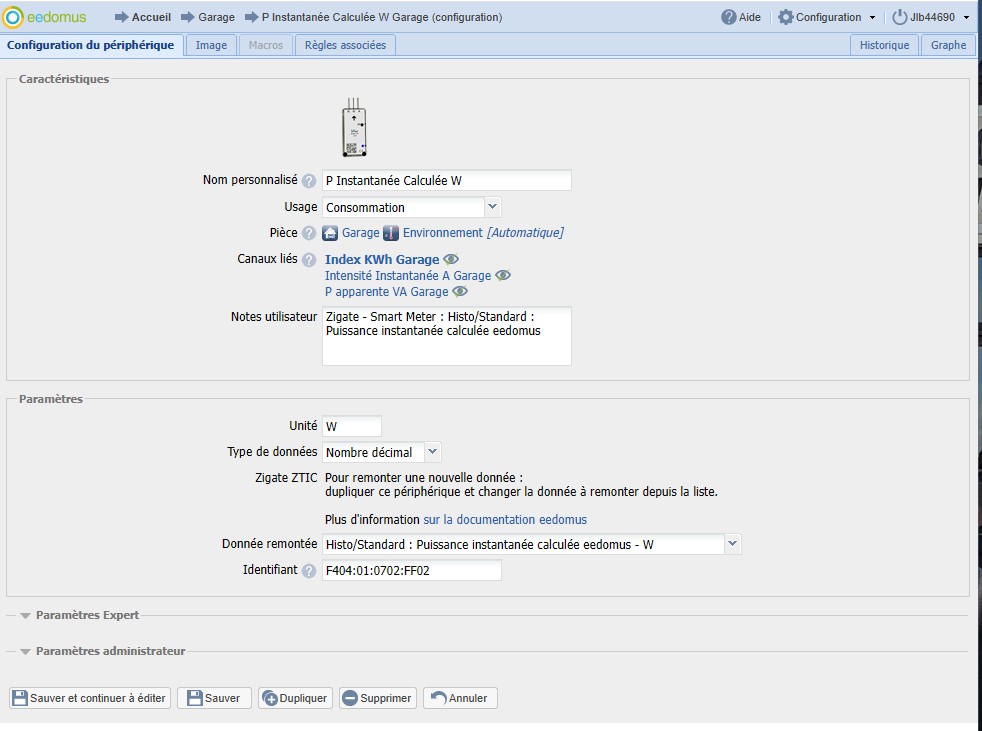Viewport: 982px width, 731px height.
Task: Open the Type de données dropdown
Action: (x=432, y=452)
